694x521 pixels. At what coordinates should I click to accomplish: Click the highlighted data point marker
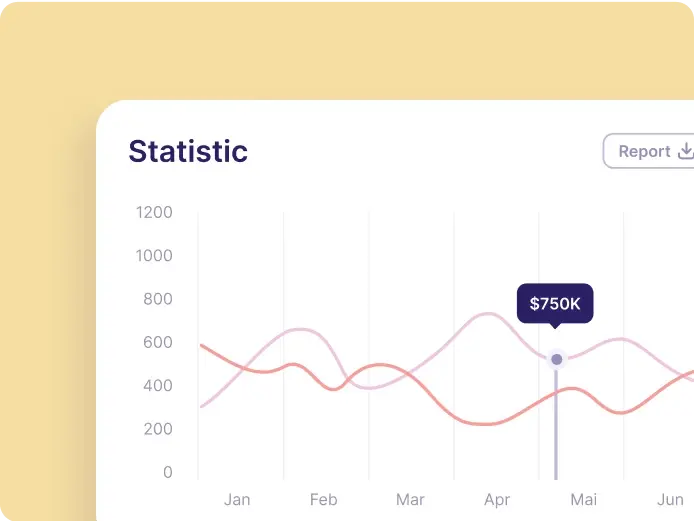click(557, 359)
